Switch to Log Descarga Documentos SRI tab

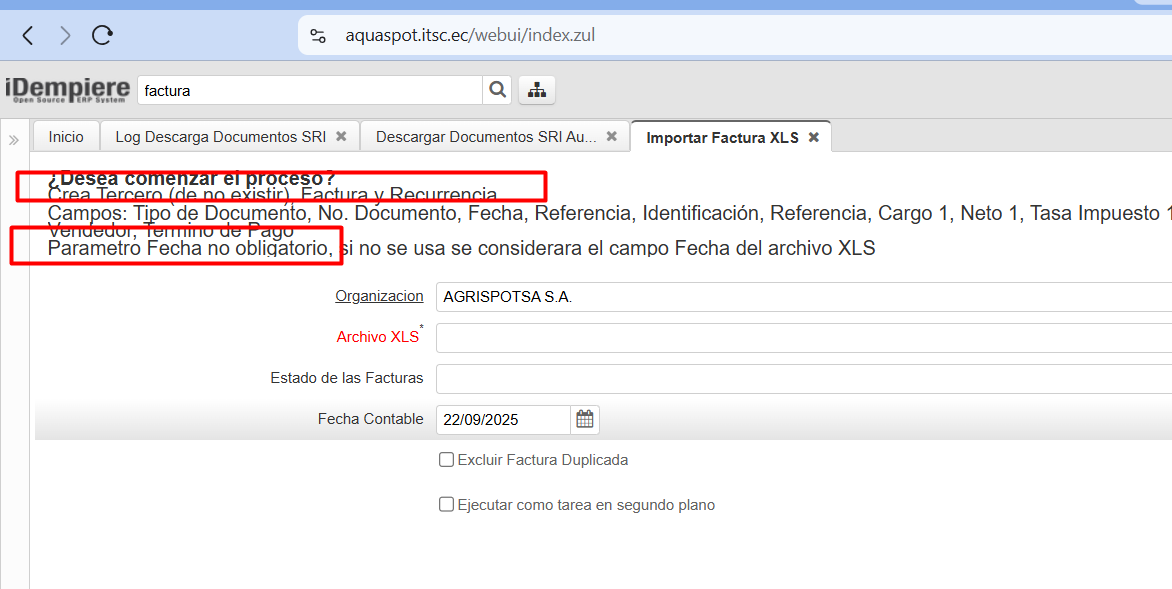(x=220, y=137)
